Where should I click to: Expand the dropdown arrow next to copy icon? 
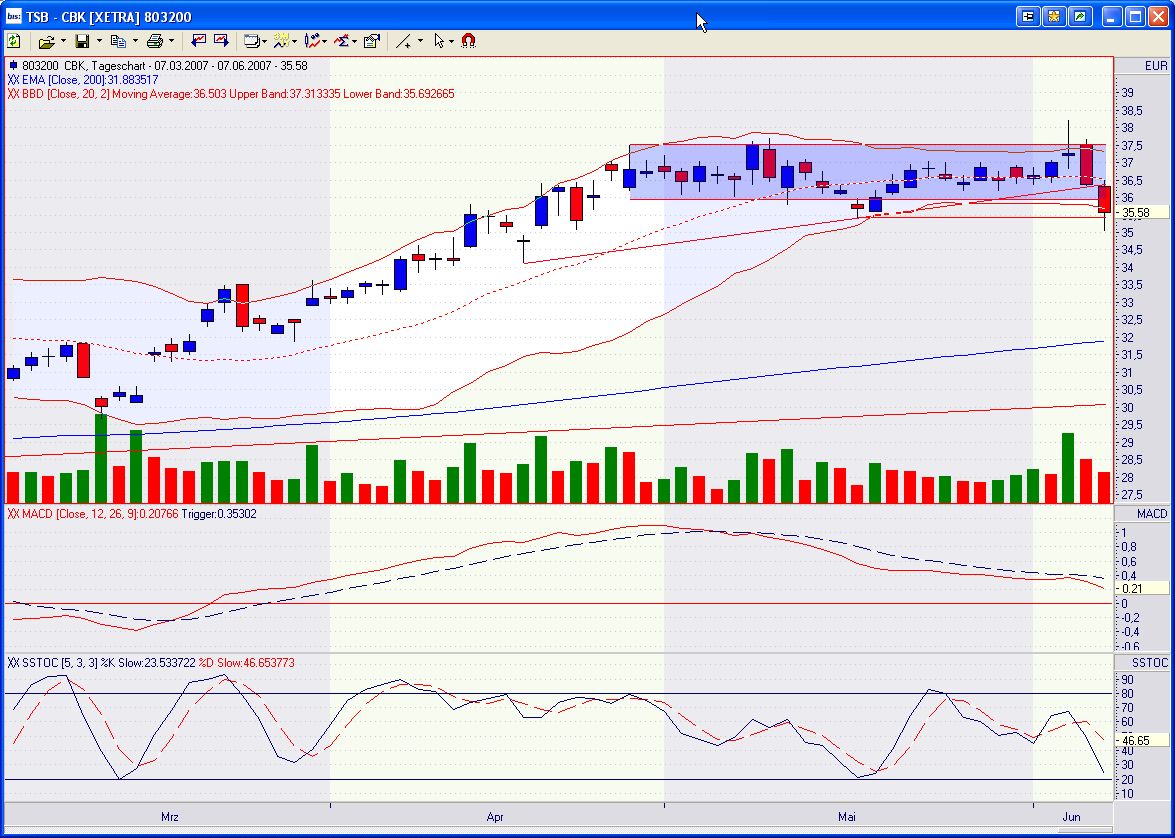[135, 41]
